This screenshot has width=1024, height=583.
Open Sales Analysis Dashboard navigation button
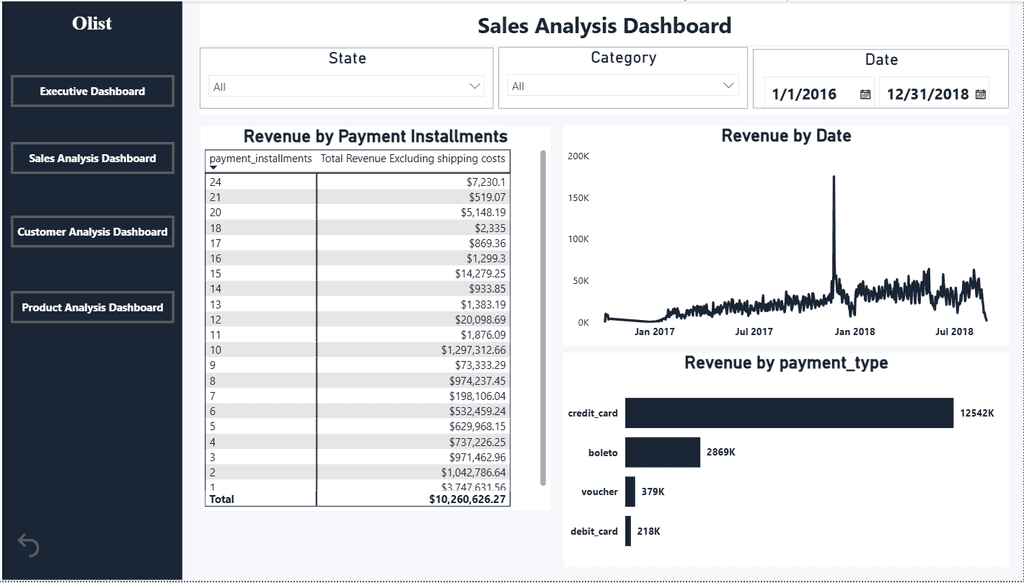tap(93, 158)
